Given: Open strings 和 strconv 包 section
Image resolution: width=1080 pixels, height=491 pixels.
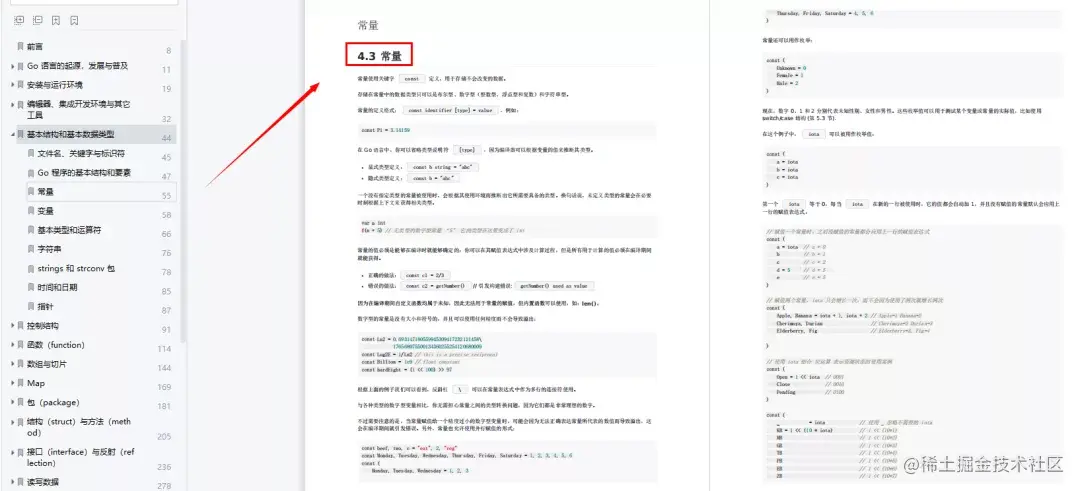Looking at the screenshot, I should (76, 269).
